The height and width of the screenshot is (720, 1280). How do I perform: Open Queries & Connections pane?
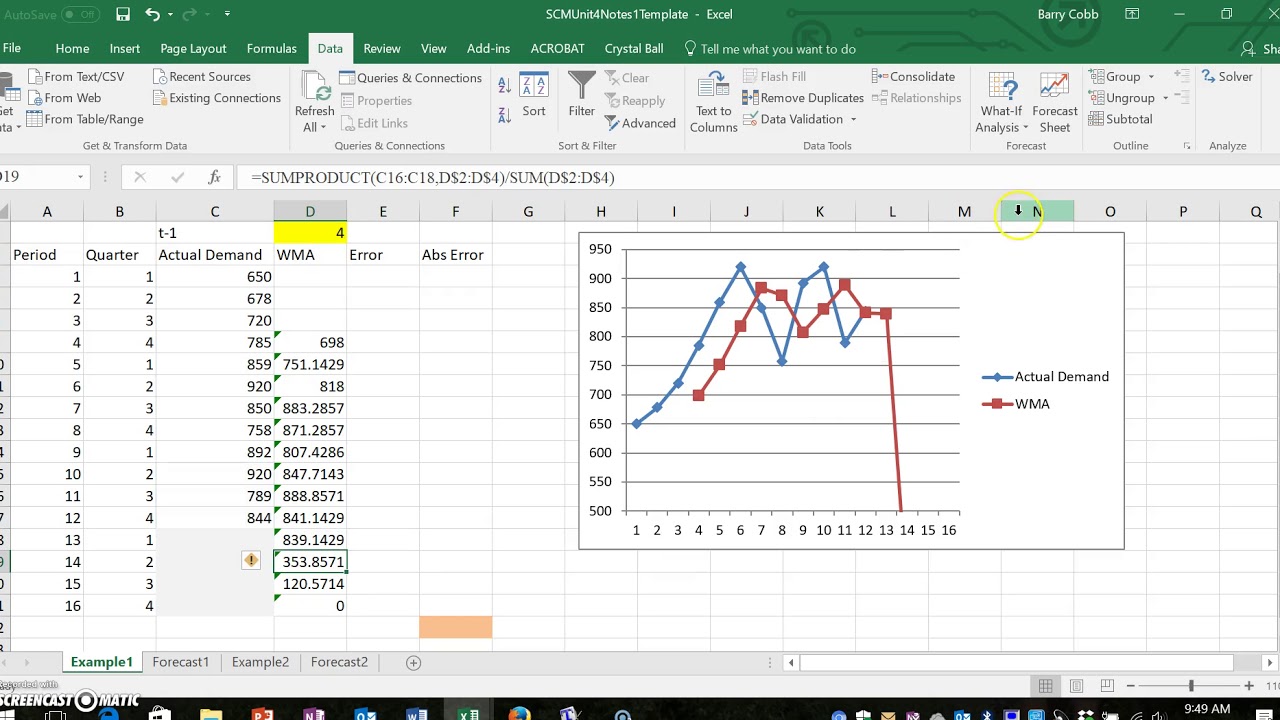point(411,77)
